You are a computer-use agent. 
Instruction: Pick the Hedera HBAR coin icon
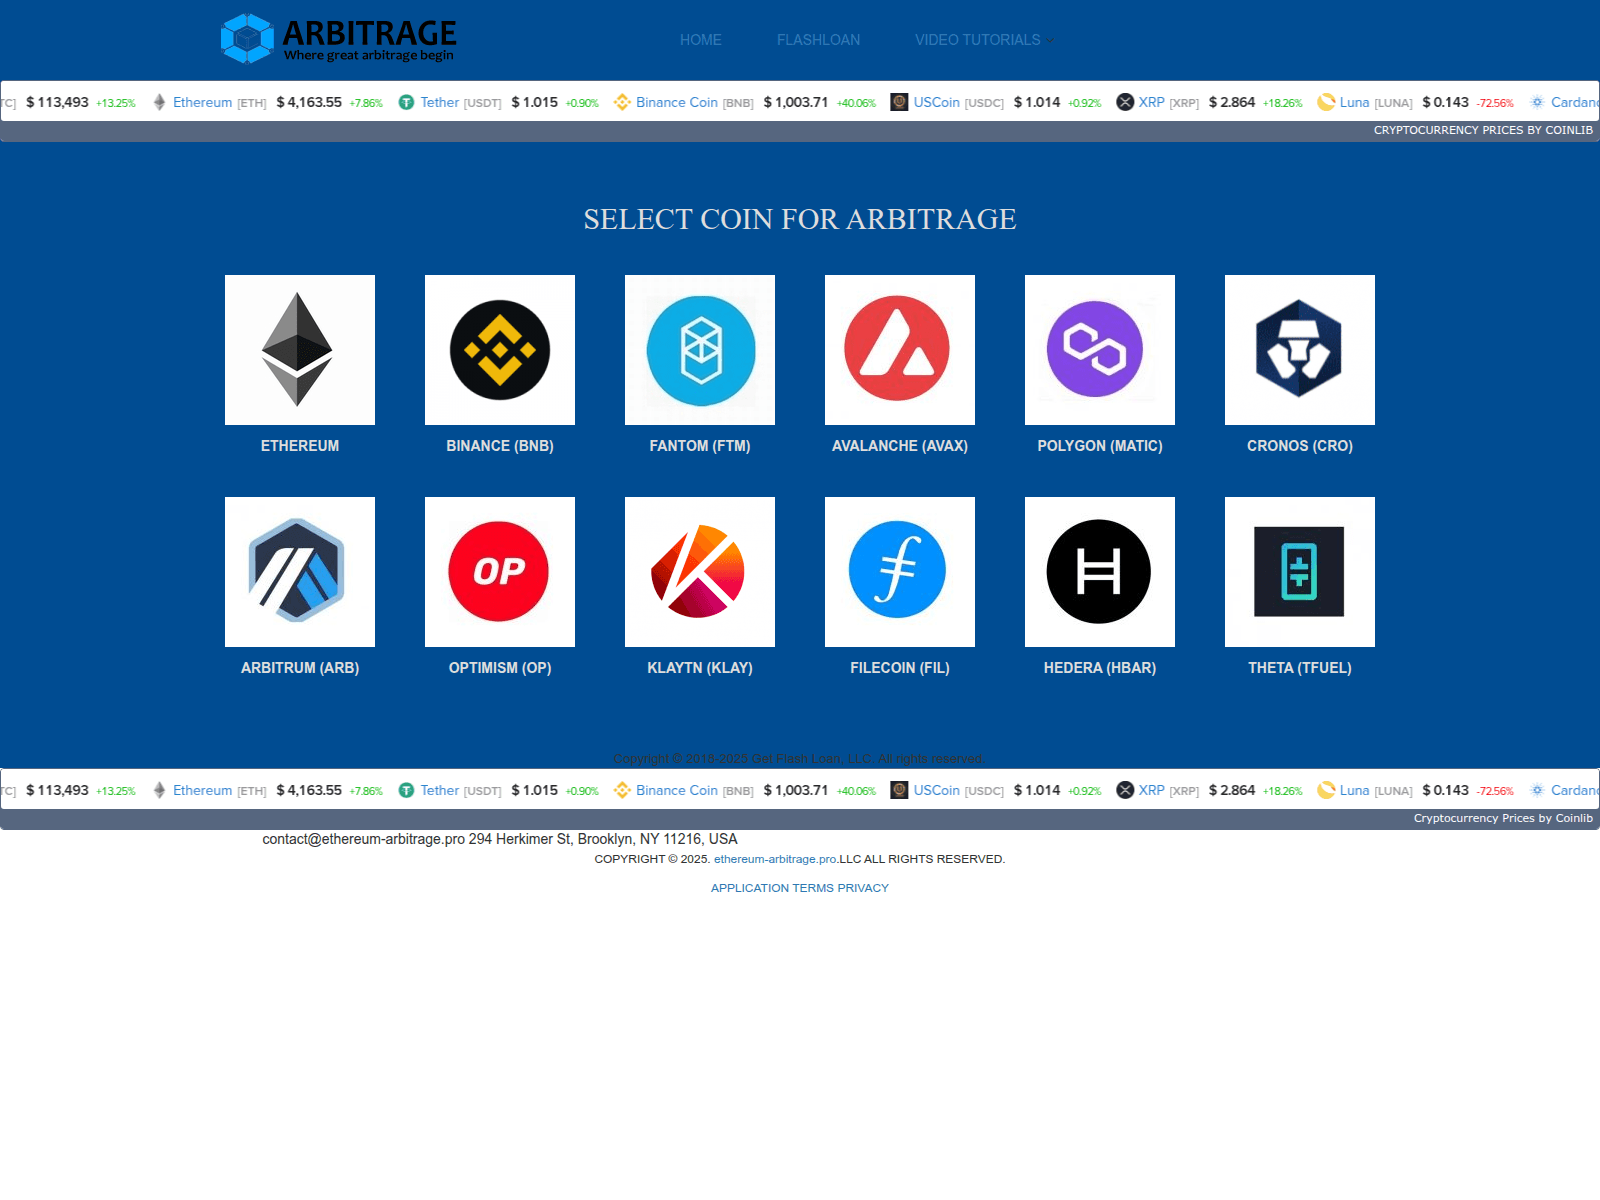[1100, 572]
